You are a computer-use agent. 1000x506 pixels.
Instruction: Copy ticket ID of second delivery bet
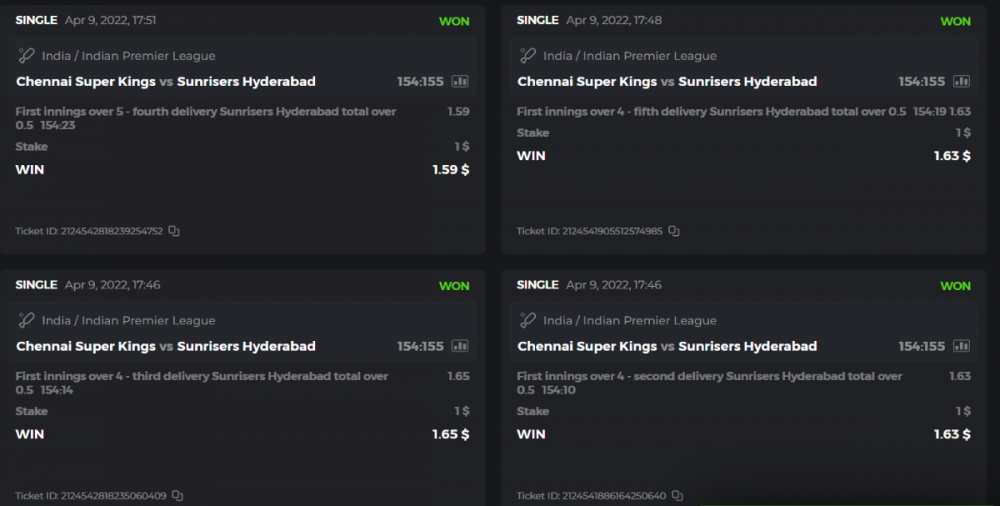[677, 496]
